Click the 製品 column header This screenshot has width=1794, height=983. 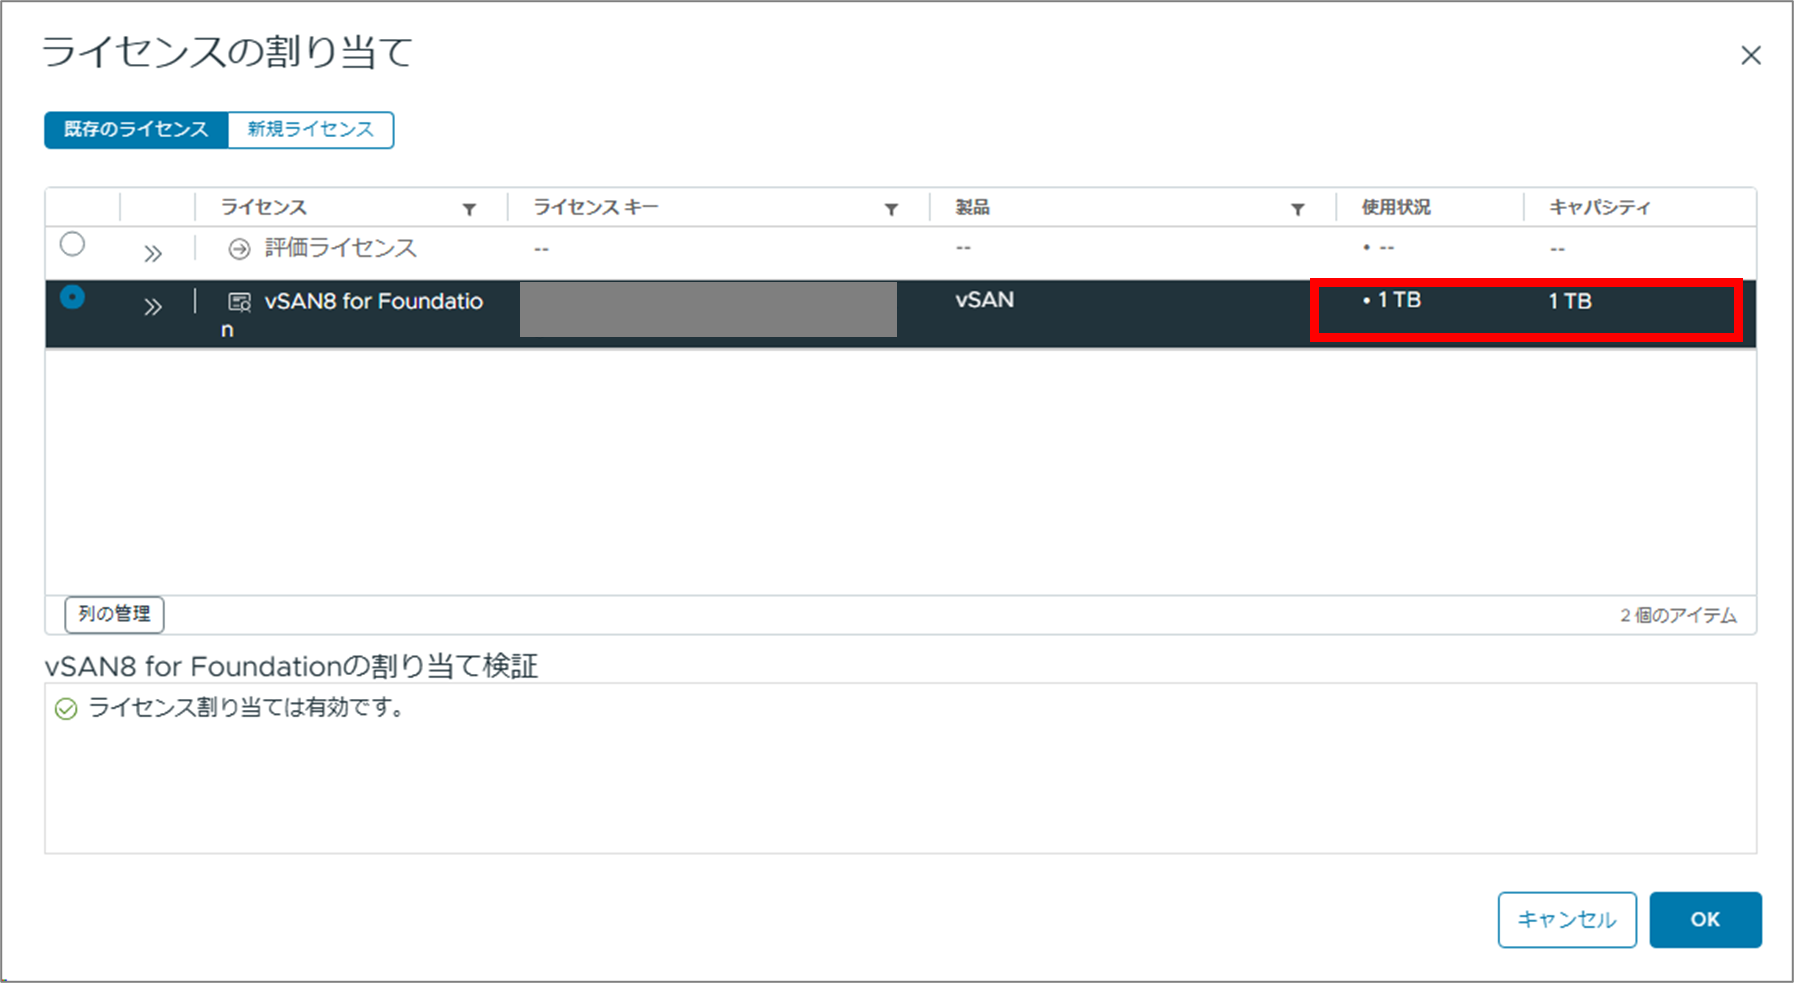click(x=972, y=207)
